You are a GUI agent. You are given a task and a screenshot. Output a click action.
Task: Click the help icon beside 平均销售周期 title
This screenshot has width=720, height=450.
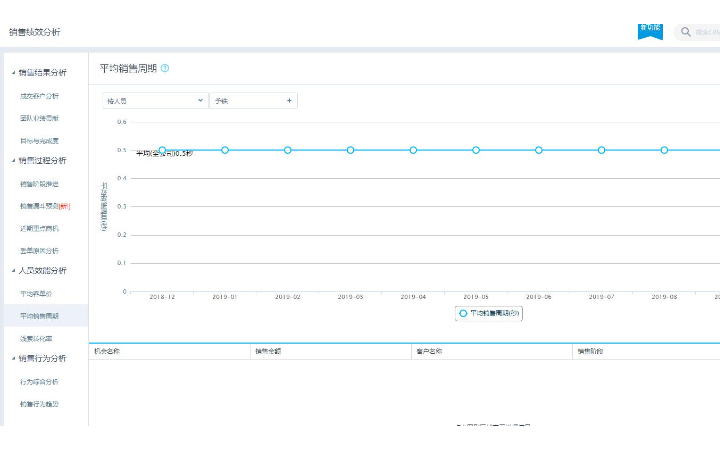[x=165, y=68]
